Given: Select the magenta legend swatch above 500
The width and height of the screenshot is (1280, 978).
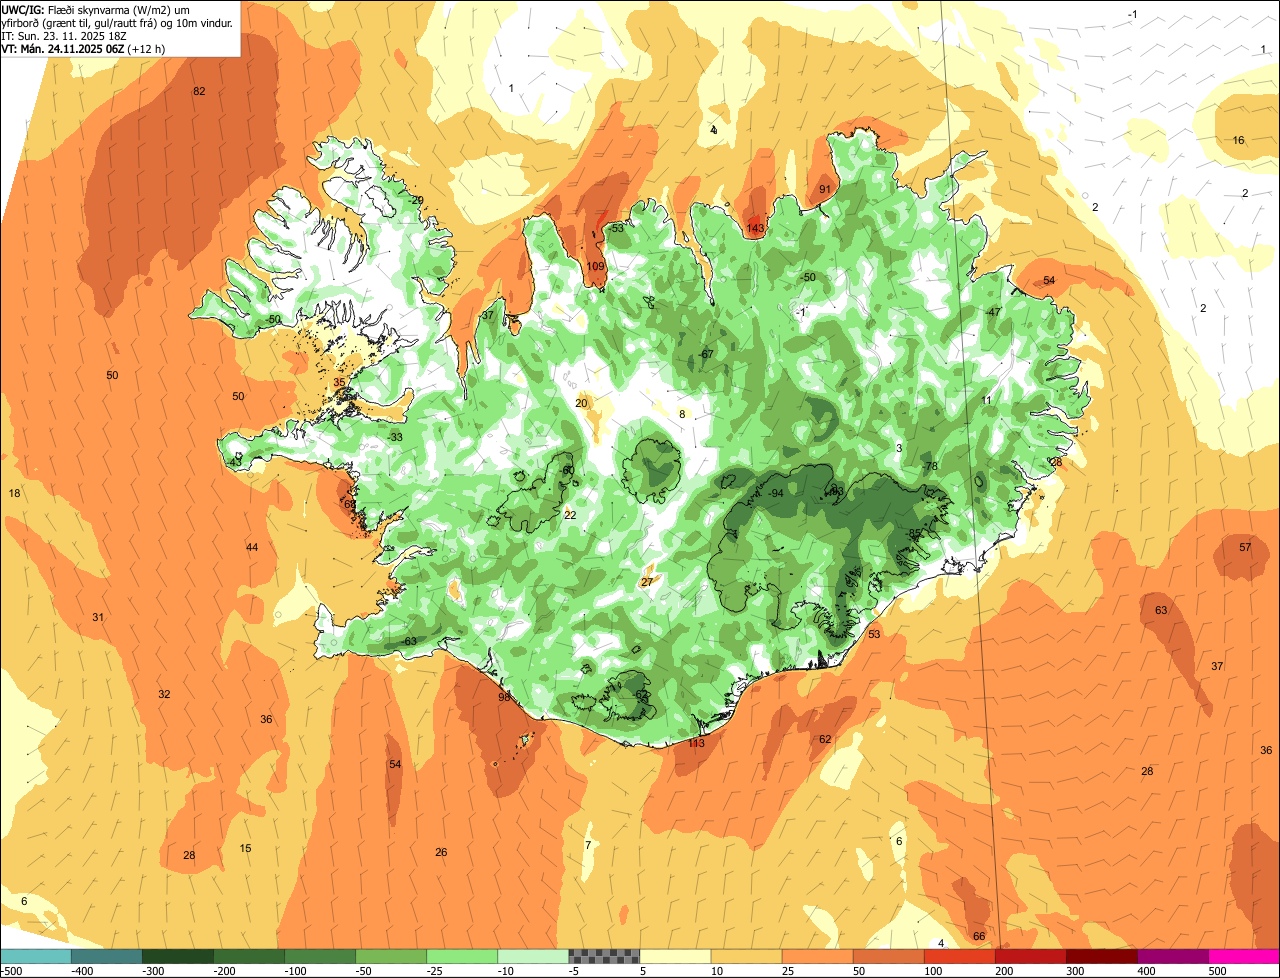Looking at the screenshot, I should coord(1244,957).
